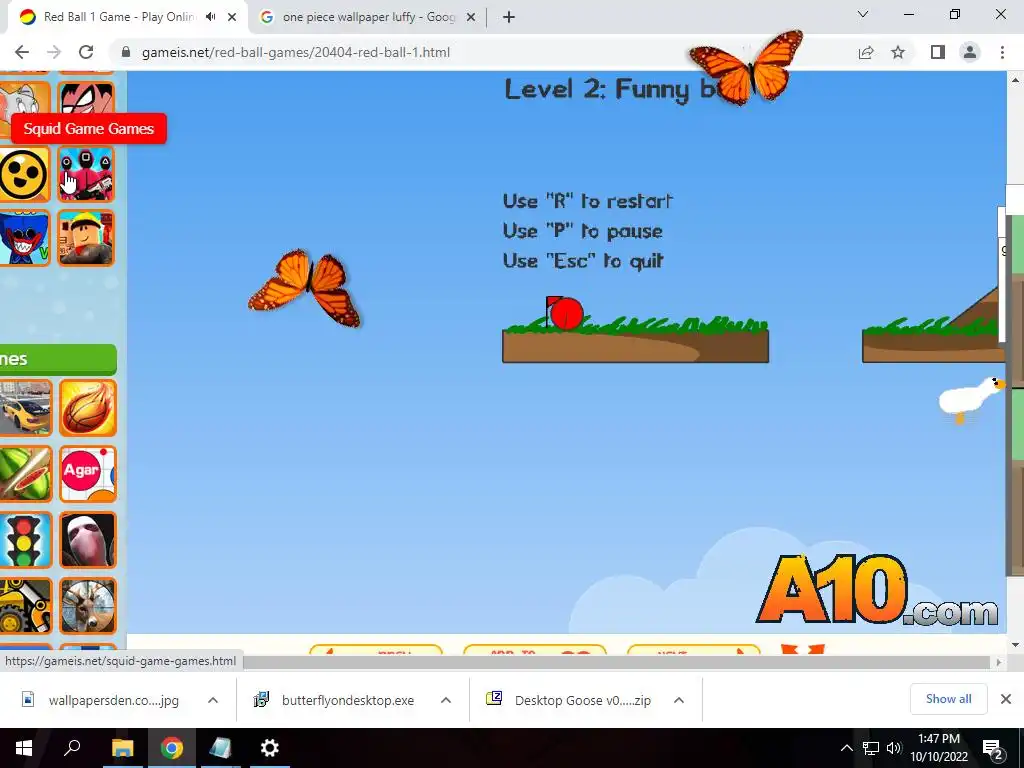
Task: Open Windows taskbar search
Action: click(72, 748)
